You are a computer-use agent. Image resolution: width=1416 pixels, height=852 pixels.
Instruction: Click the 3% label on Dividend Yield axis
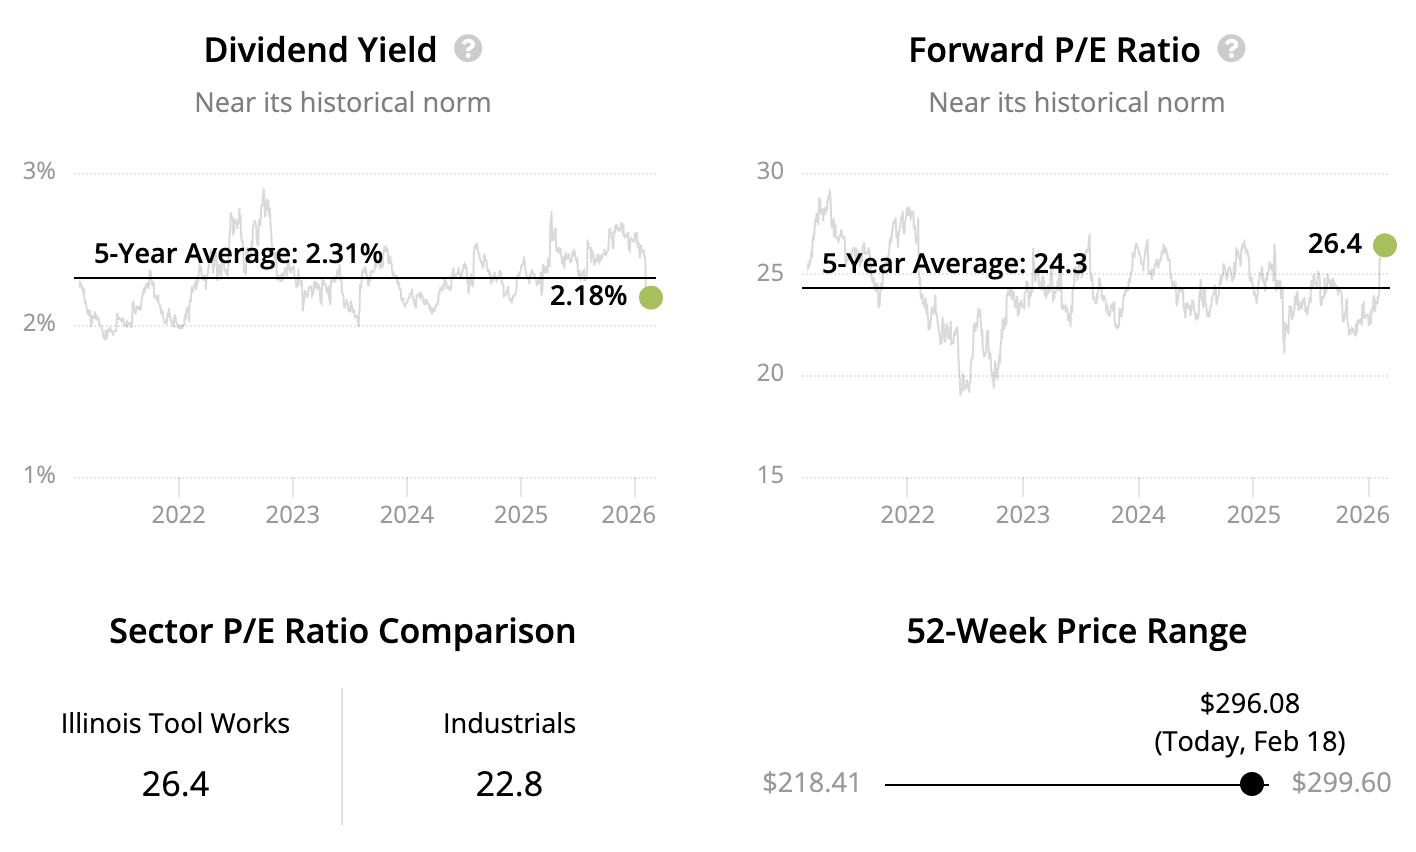39,171
